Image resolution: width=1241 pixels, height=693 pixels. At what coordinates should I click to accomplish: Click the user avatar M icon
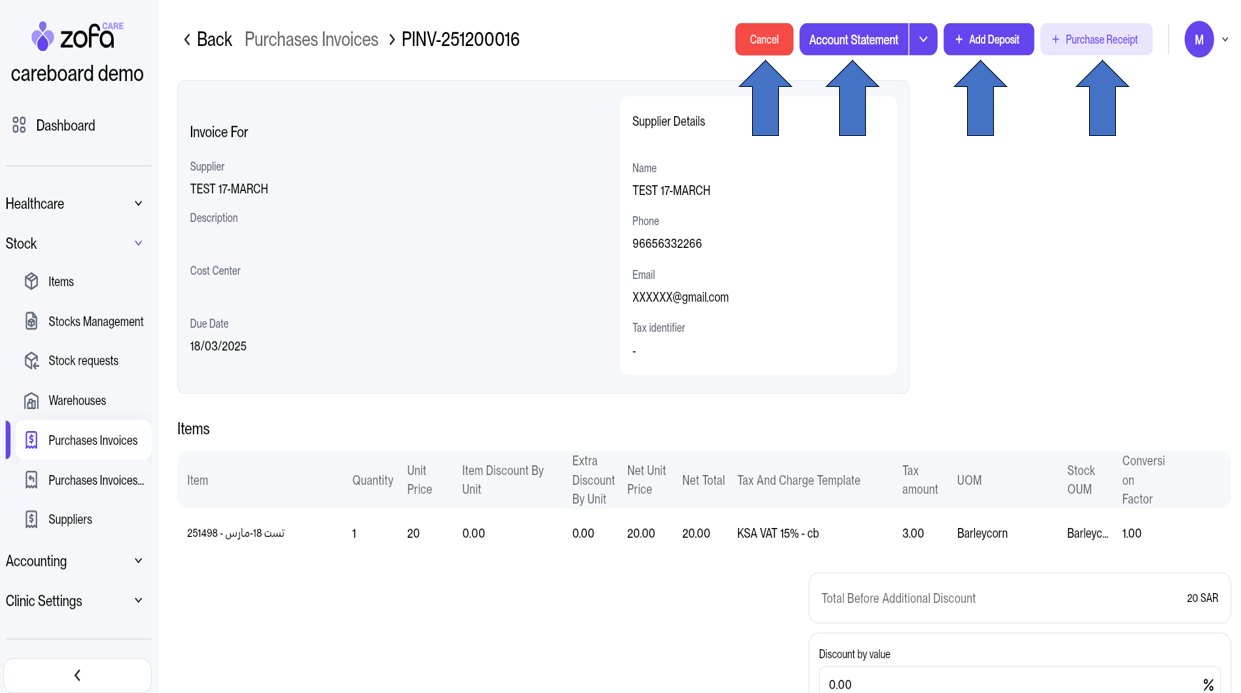coord(1198,40)
